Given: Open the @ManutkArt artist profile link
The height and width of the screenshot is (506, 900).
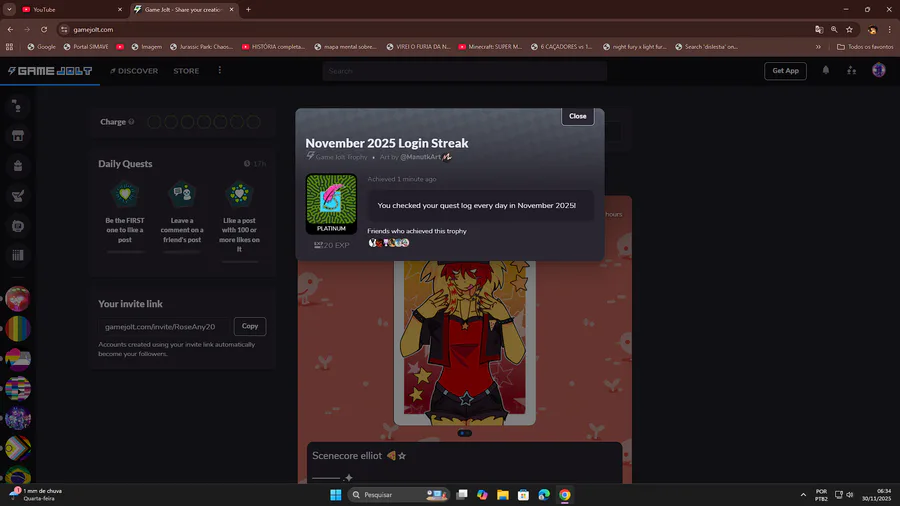Looking at the screenshot, I should (x=420, y=157).
